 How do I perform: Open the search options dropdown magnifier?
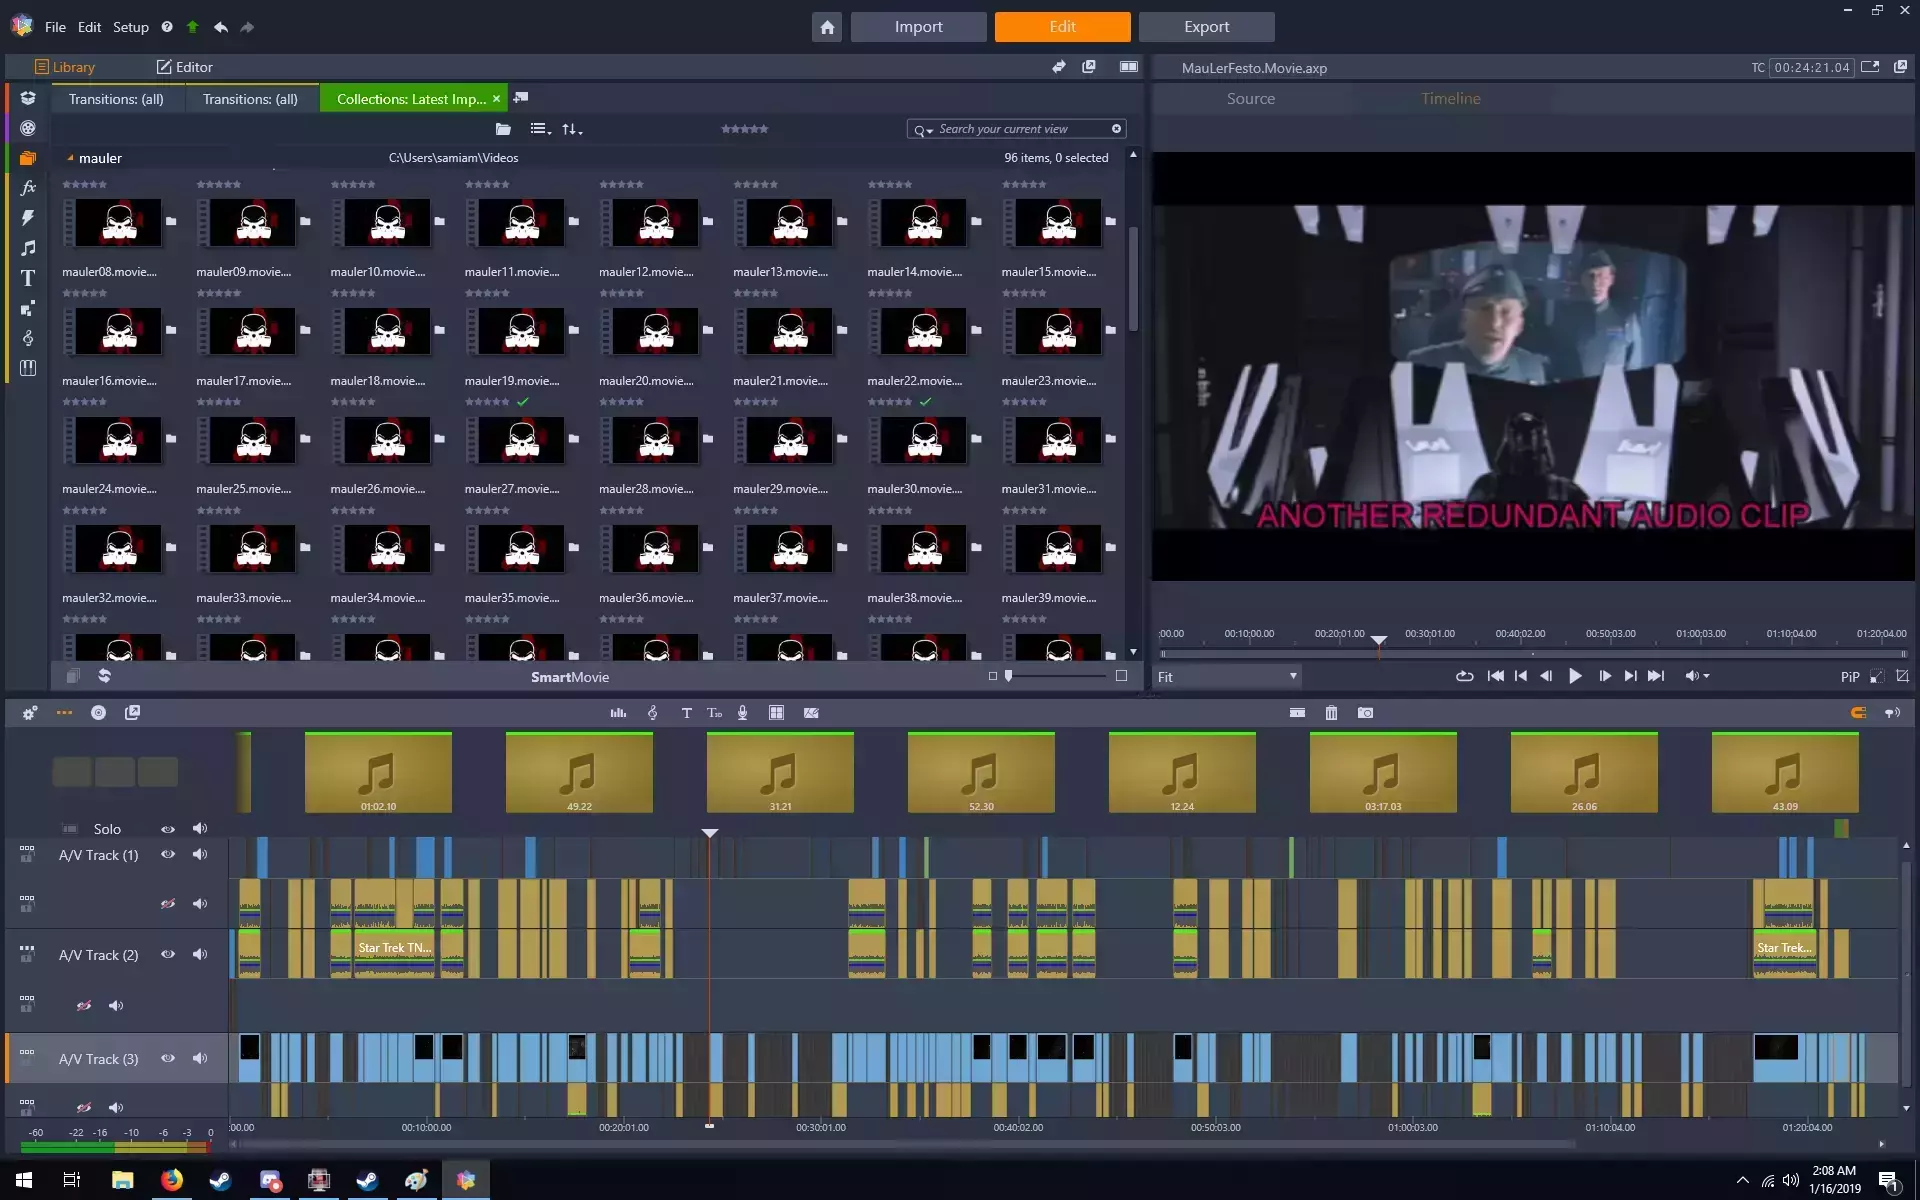(923, 130)
